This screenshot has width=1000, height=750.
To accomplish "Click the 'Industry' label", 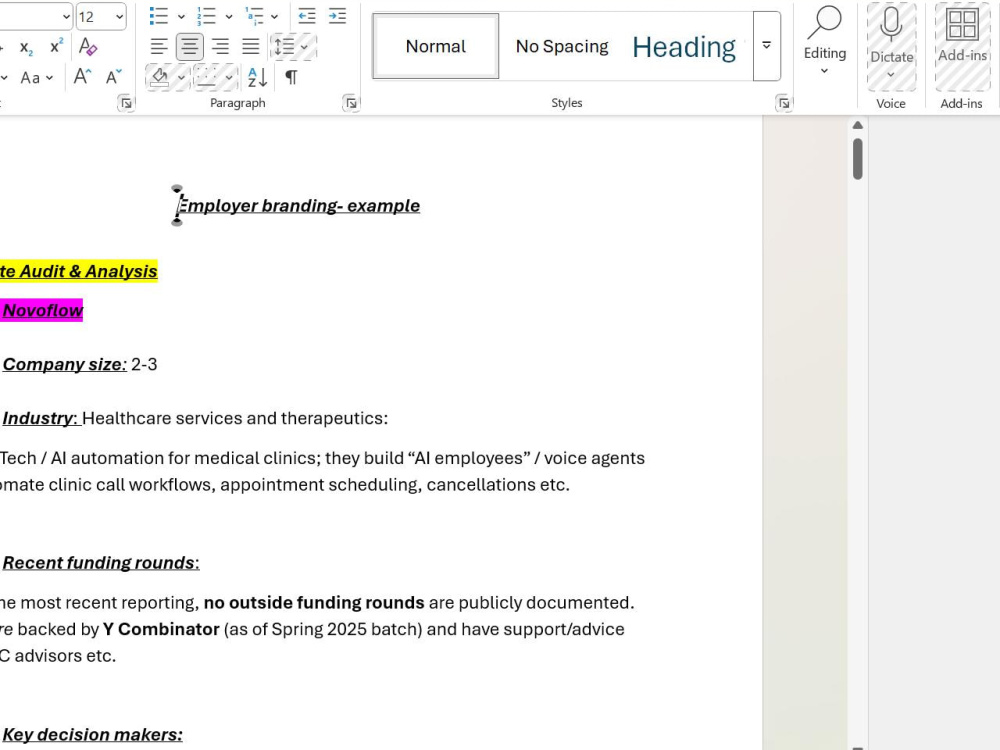I will (x=37, y=418).
